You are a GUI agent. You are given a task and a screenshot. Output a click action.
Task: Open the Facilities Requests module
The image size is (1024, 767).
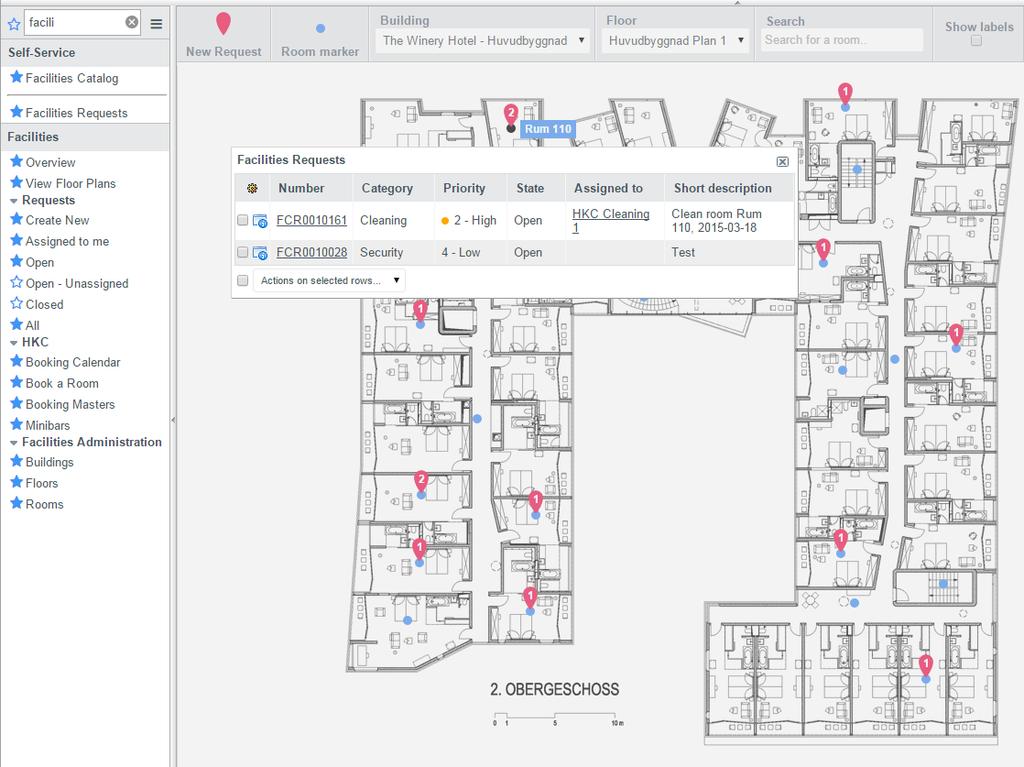pyautogui.click(x=76, y=113)
